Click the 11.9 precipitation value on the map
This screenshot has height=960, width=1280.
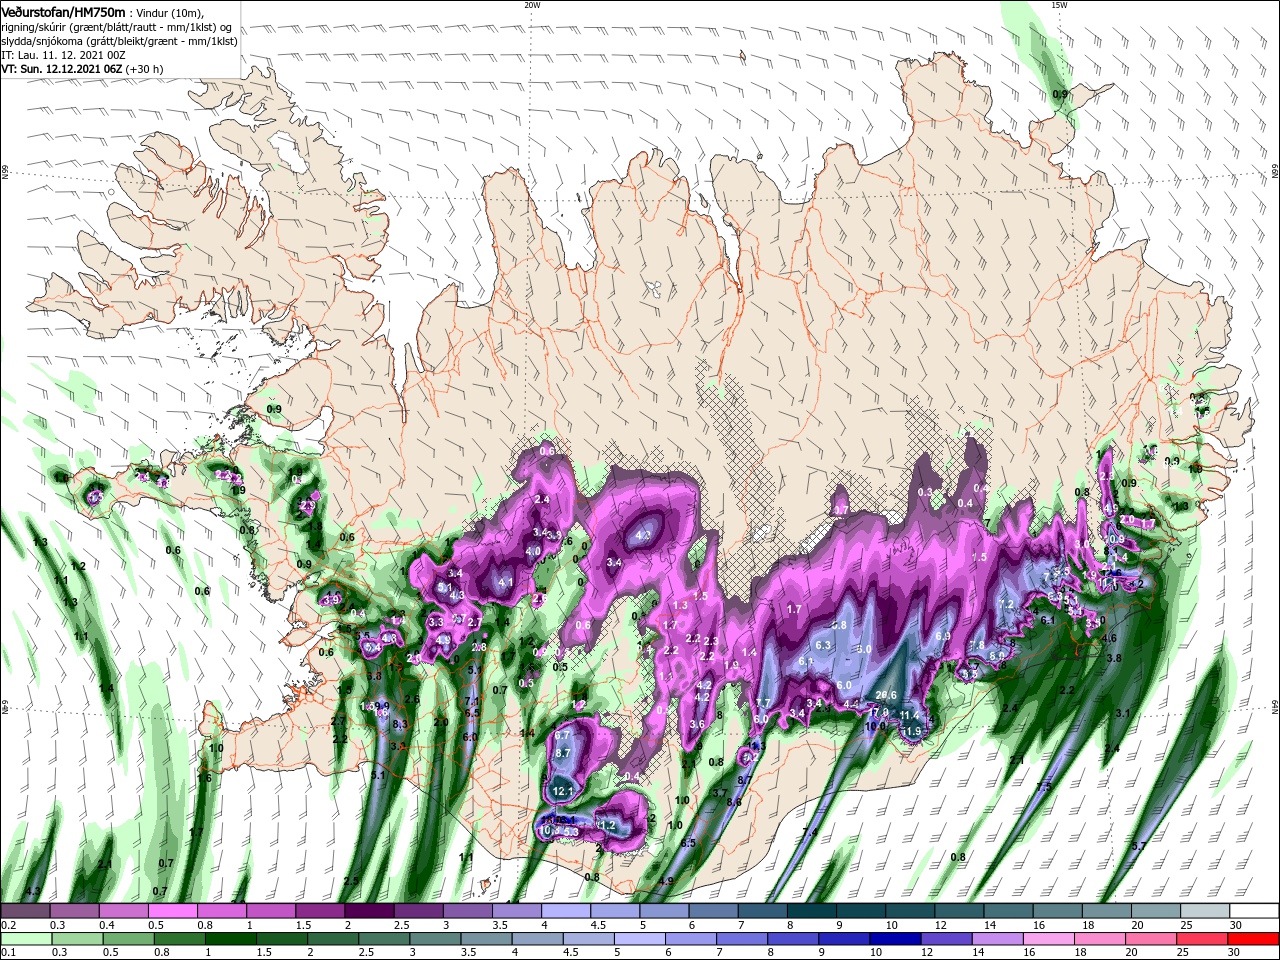[912, 731]
